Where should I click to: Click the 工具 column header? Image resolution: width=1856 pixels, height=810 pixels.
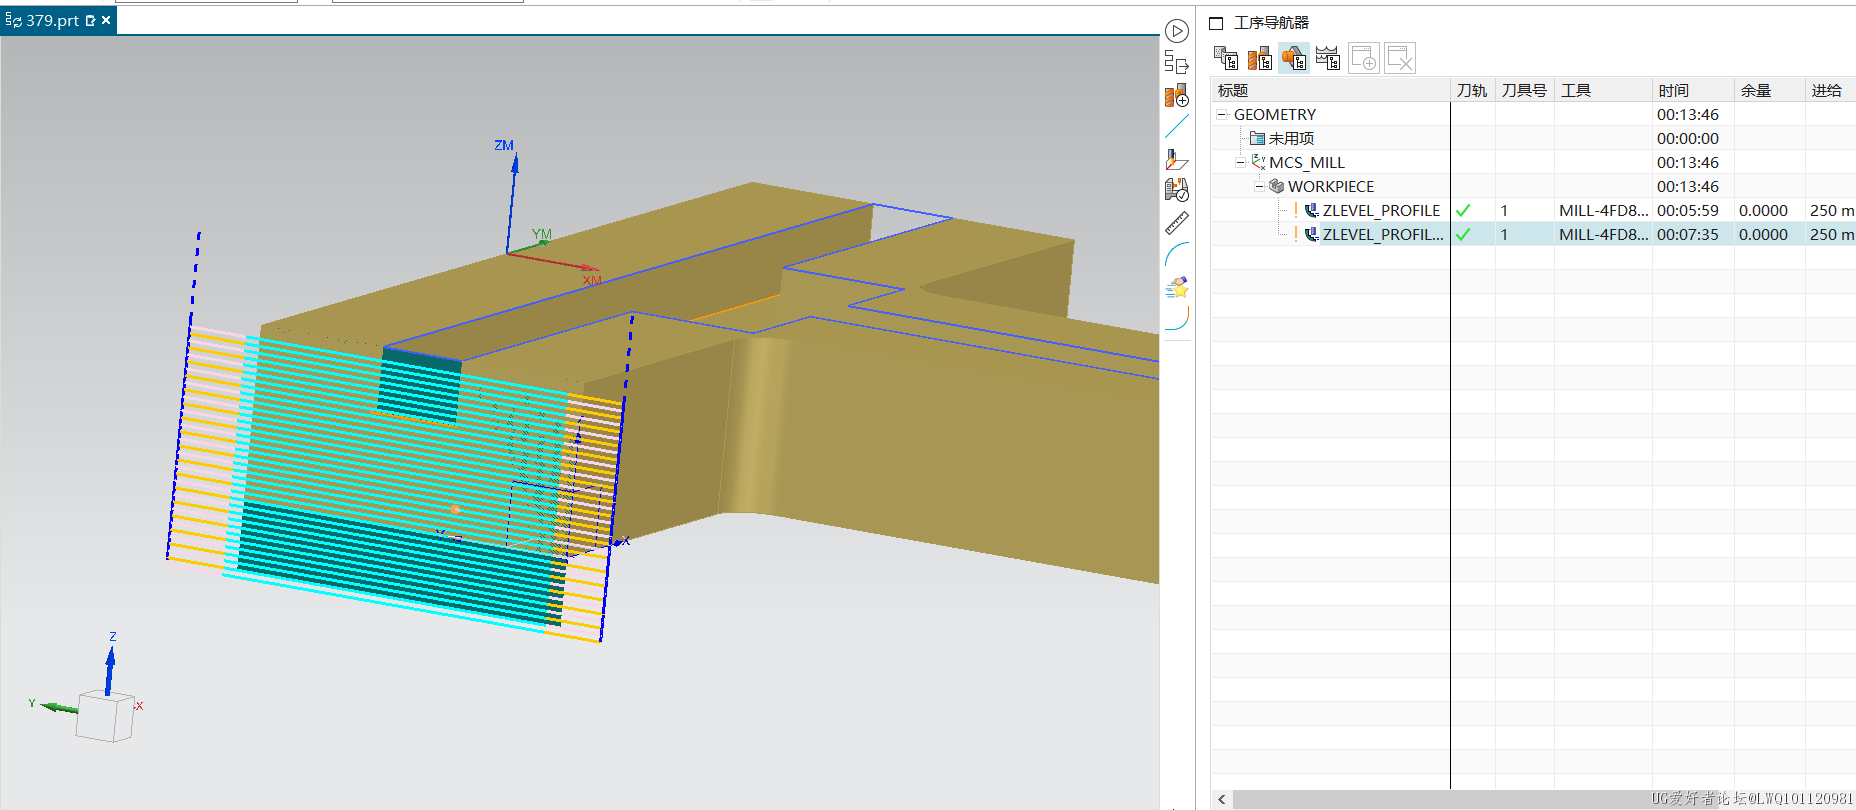pyautogui.click(x=1603, y=90)
